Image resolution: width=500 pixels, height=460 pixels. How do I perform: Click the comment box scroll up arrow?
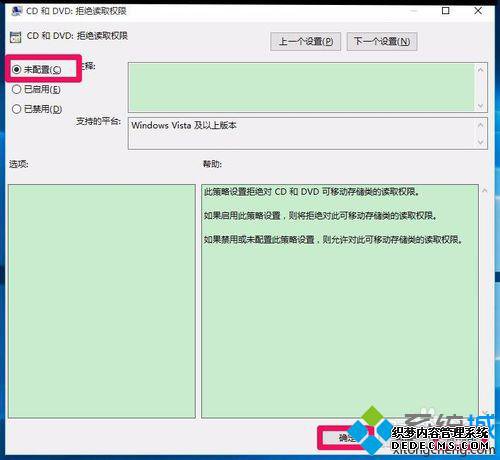[480, 70]
